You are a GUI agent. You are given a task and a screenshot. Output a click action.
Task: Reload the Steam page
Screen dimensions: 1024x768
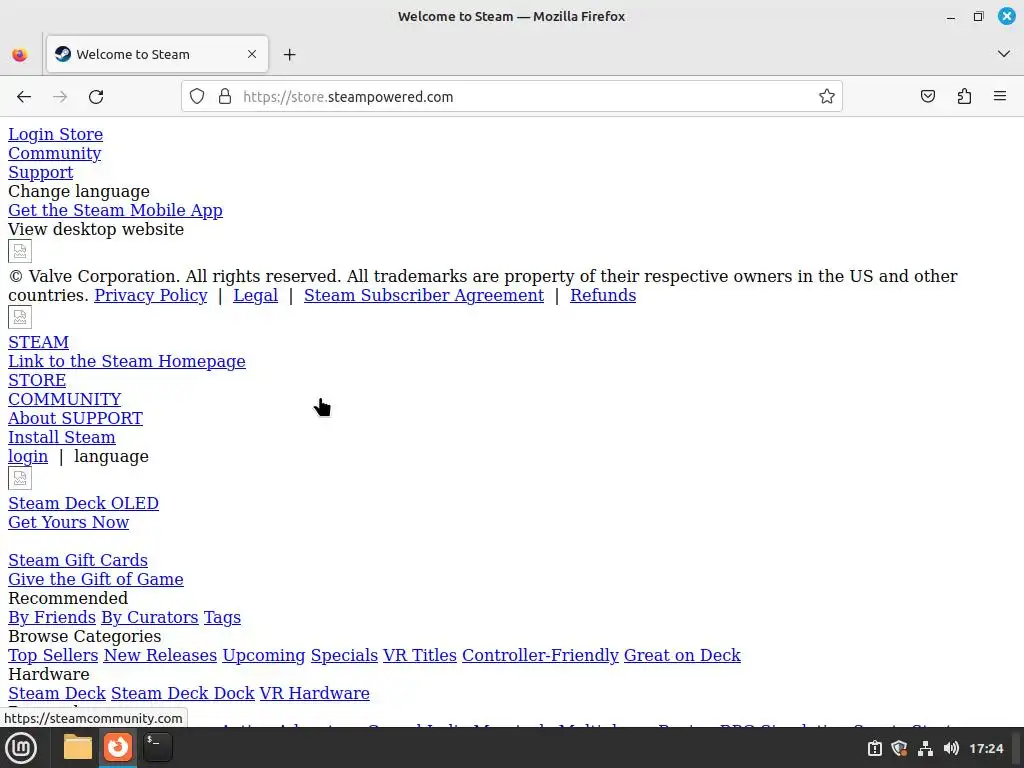pyautogui.click(x=96, y=97)
